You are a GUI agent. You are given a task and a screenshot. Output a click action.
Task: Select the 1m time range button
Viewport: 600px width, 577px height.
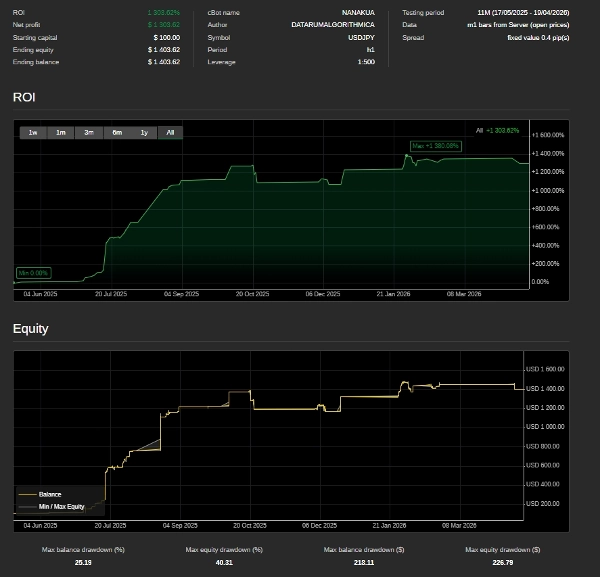(61, 132)
